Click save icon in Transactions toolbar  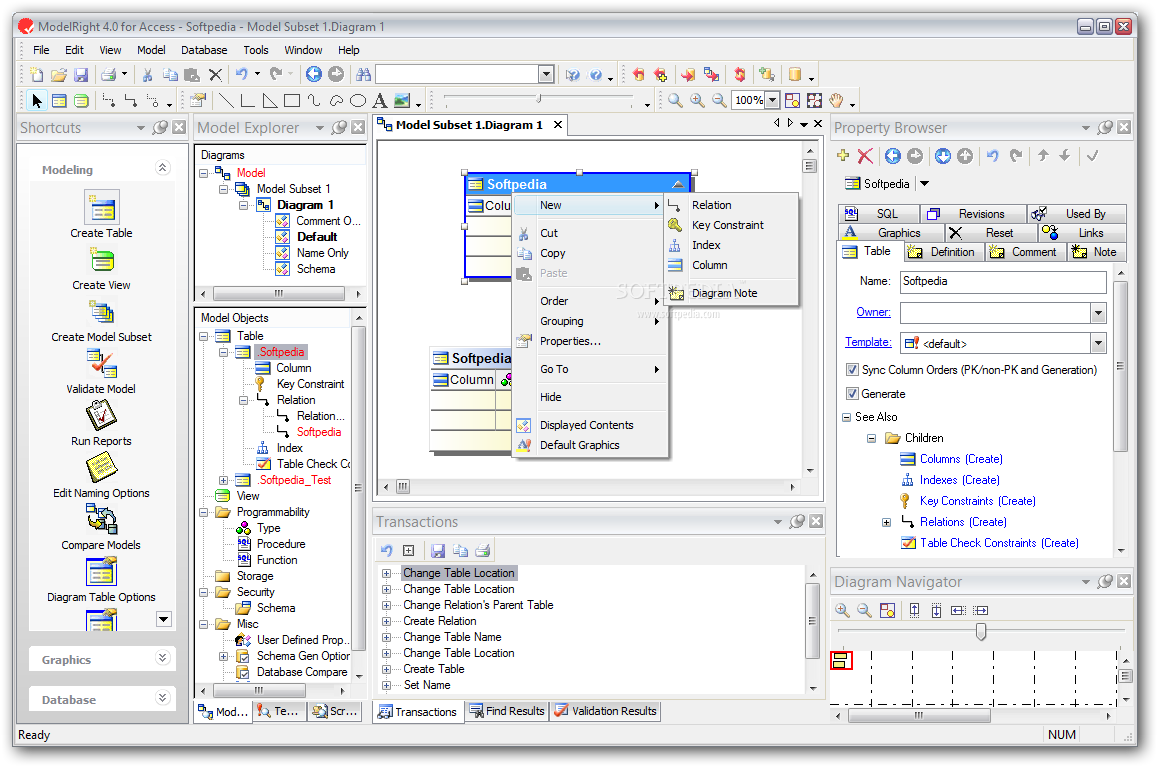click(438, 551)
